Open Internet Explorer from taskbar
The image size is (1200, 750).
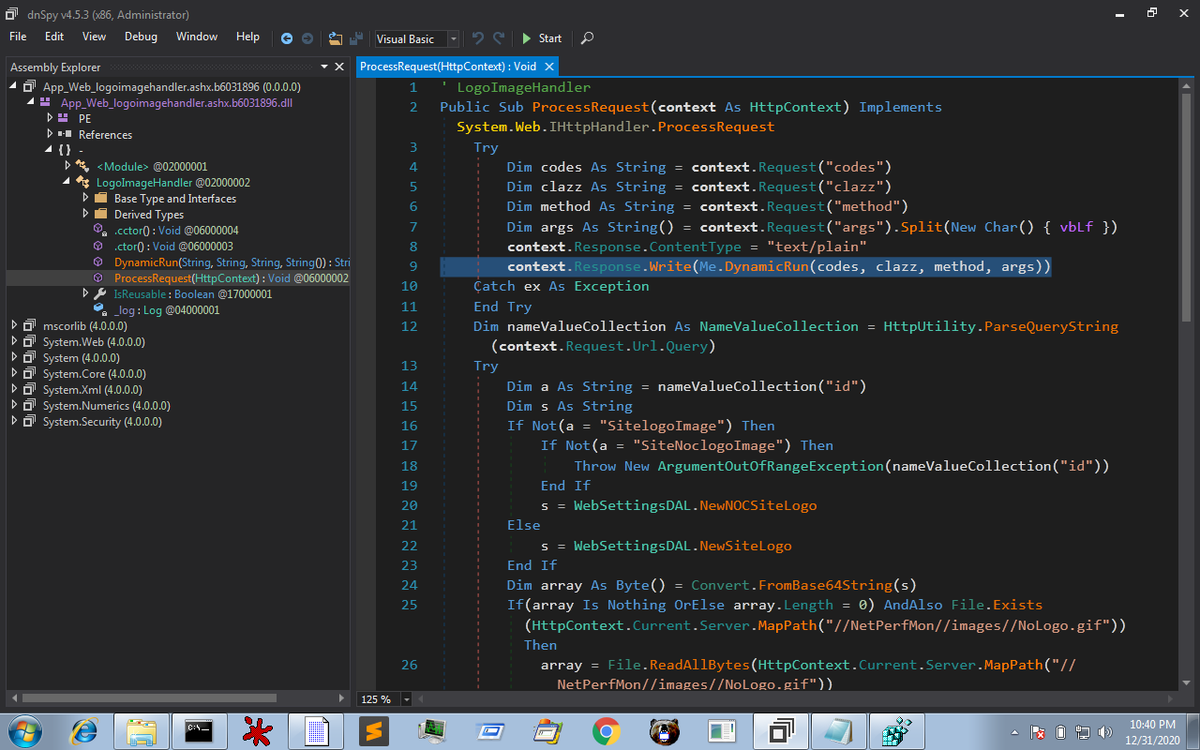pos(83,732)
